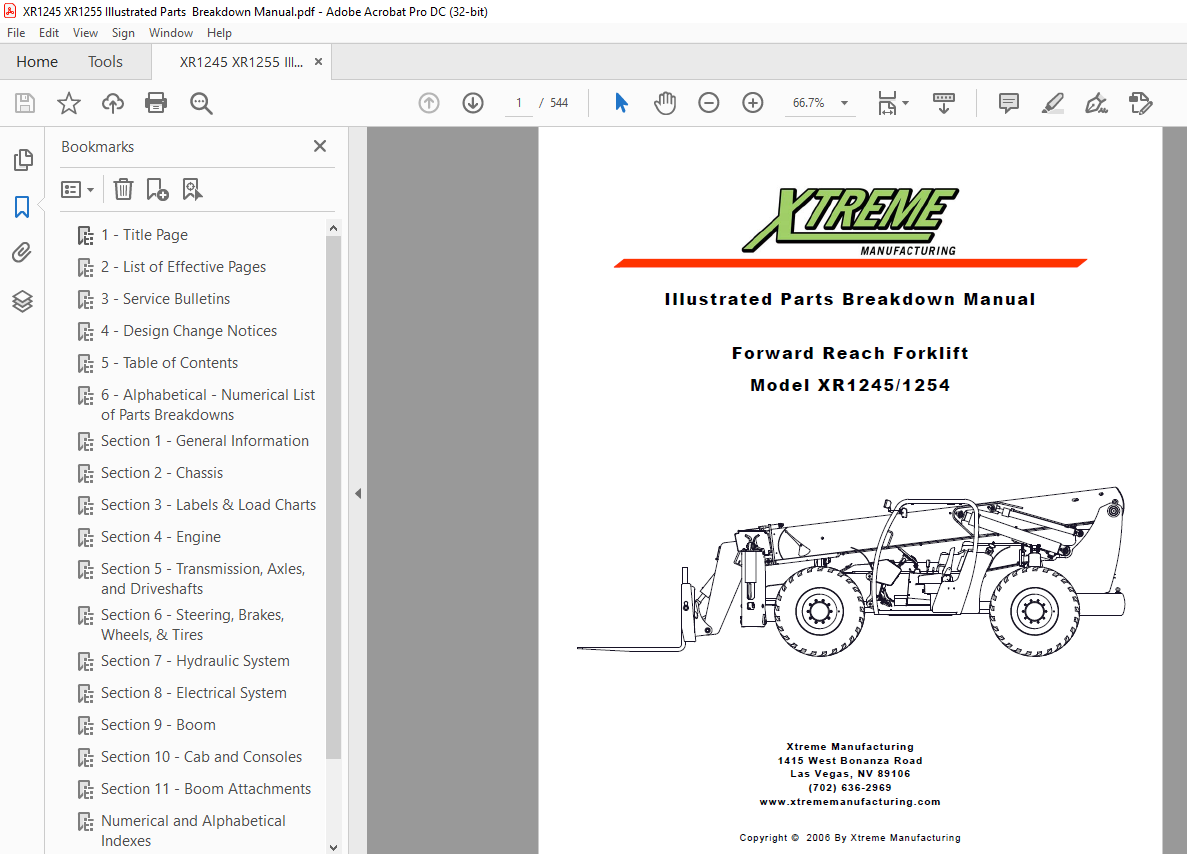Viewport: 1187px width, 854px height.
Task: Open bookmark Alphabetical - Numerical List
Action: [x=207, y=404]
